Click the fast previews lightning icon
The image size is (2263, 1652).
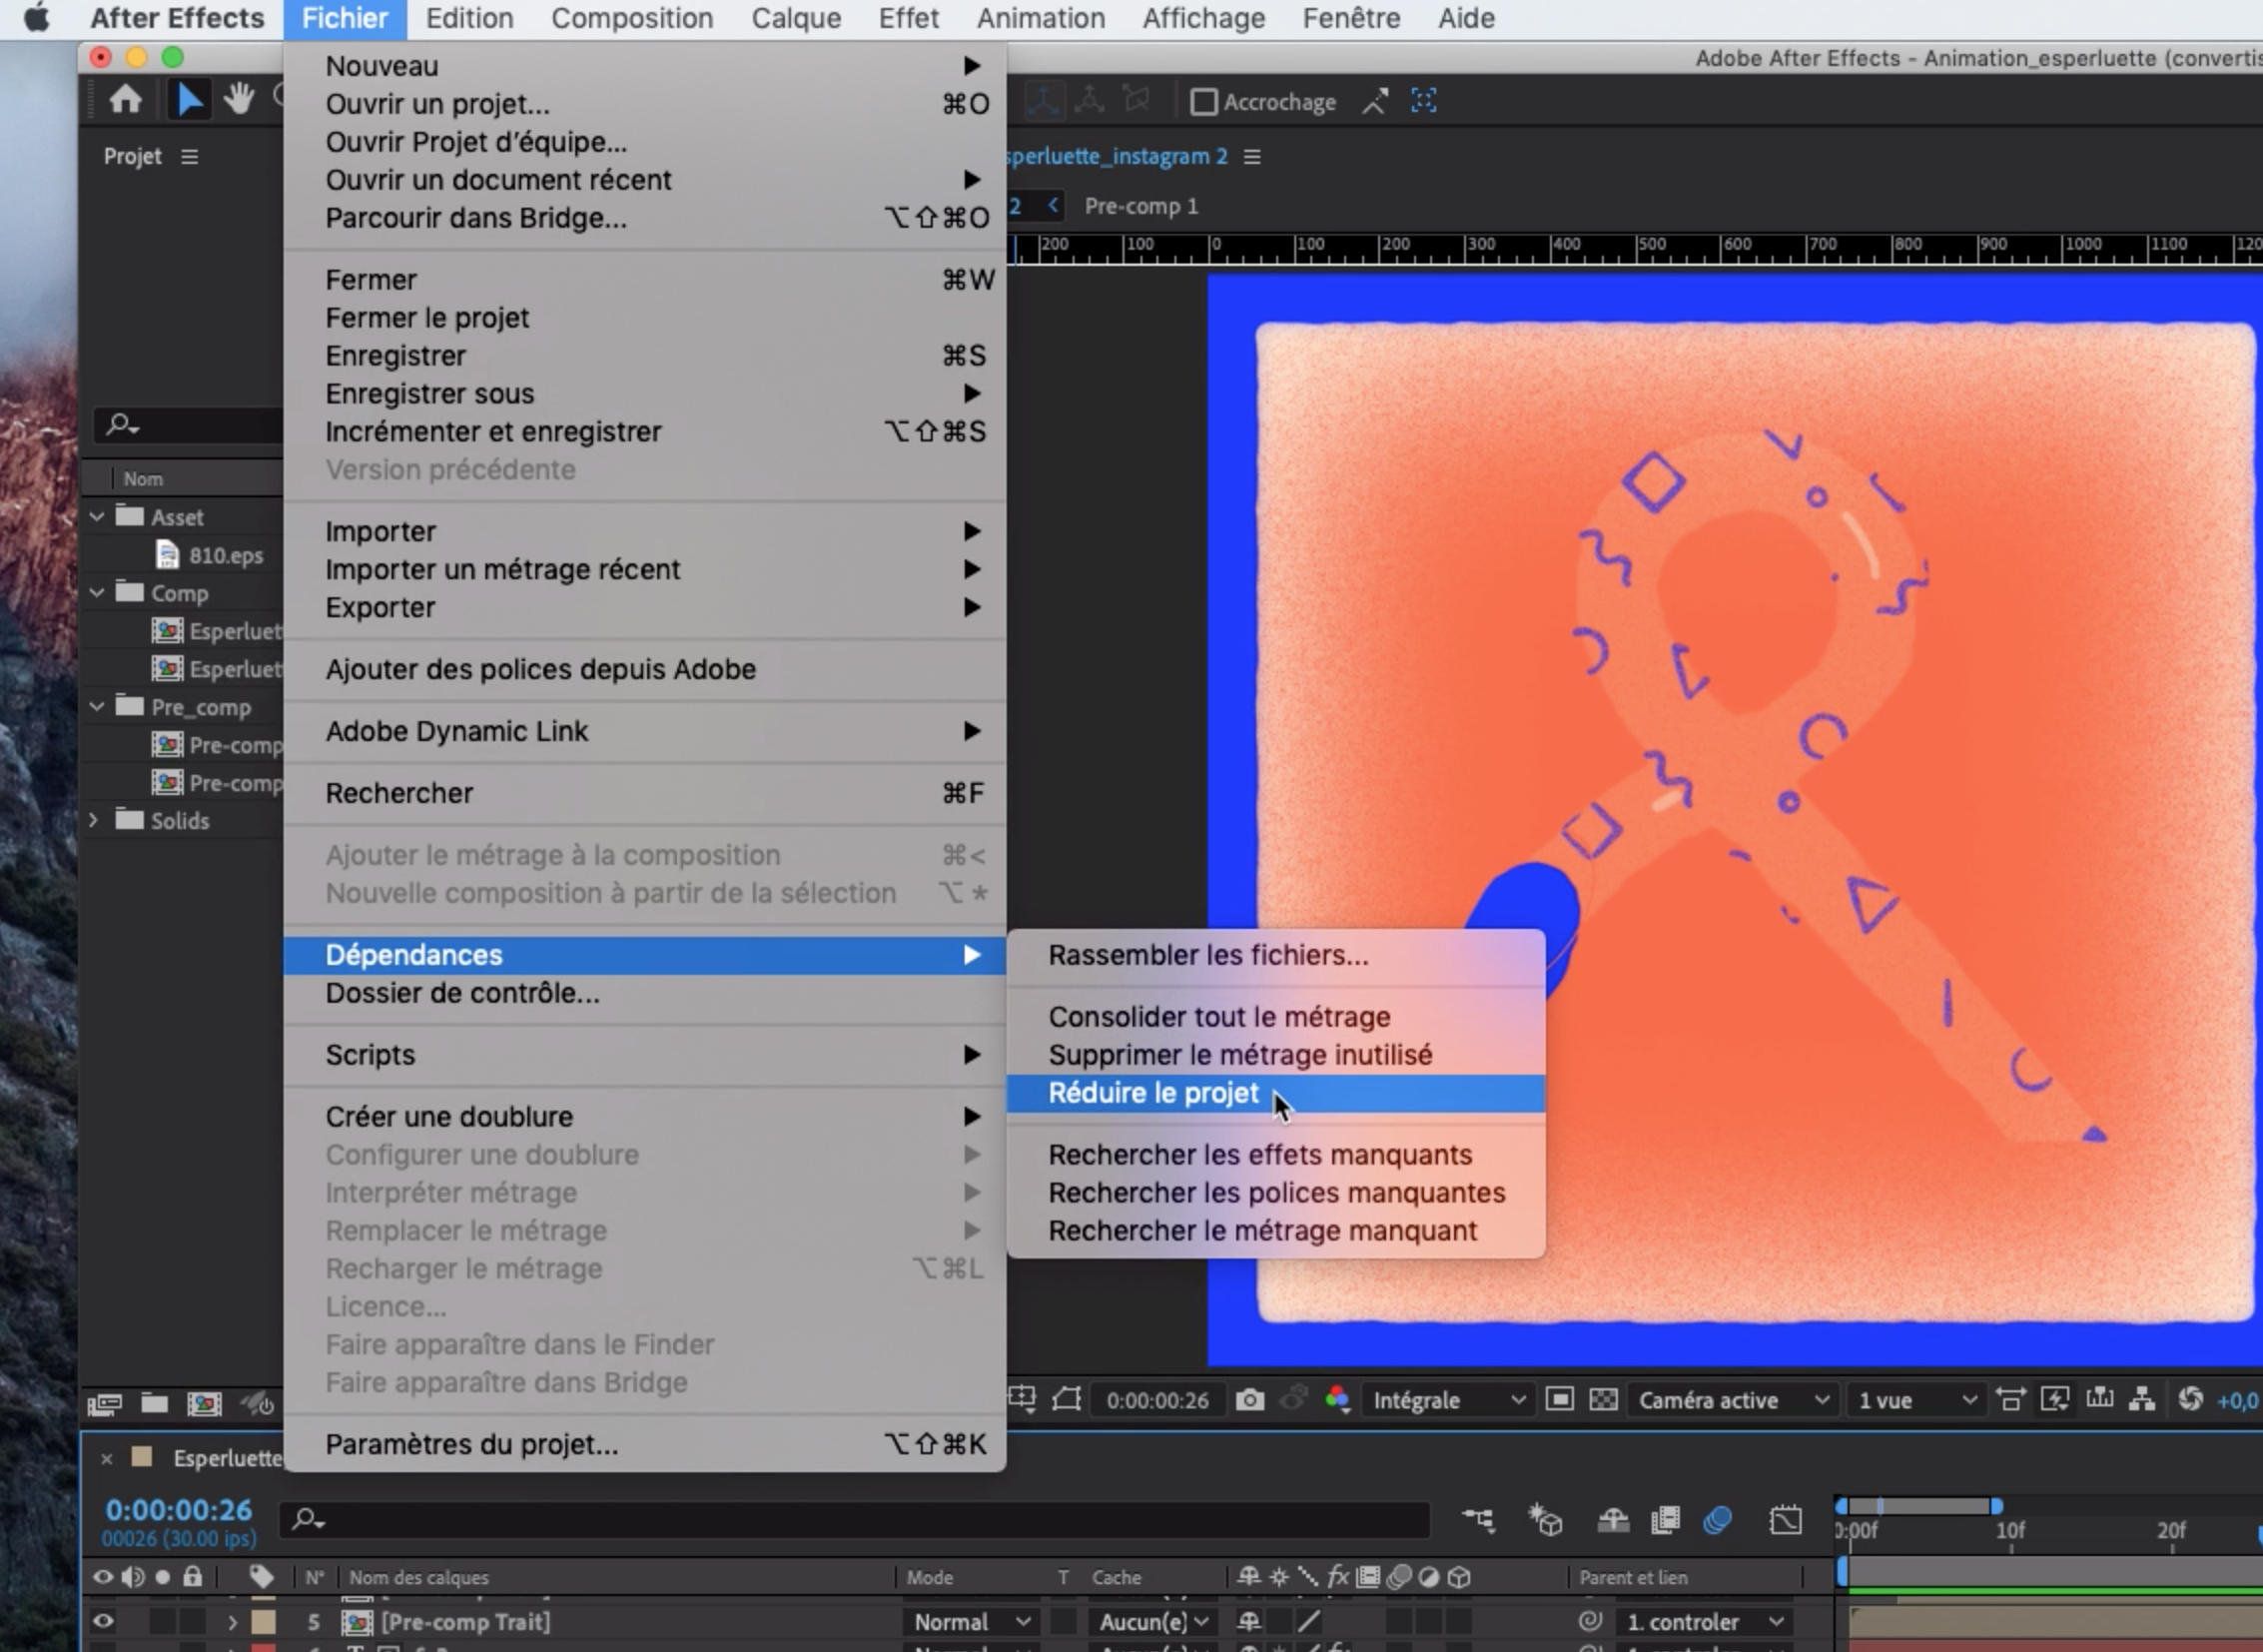2055,1399
